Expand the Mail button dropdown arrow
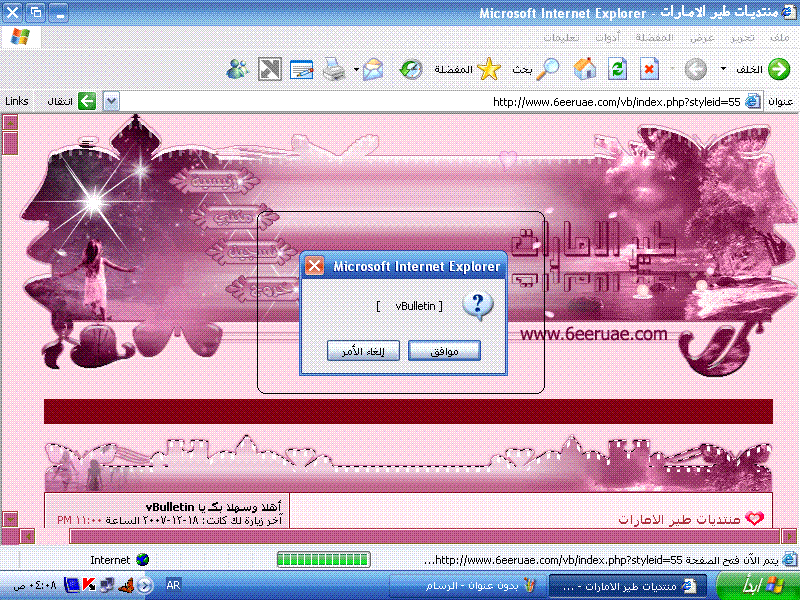The image size is (800, 600). (357, 69)
